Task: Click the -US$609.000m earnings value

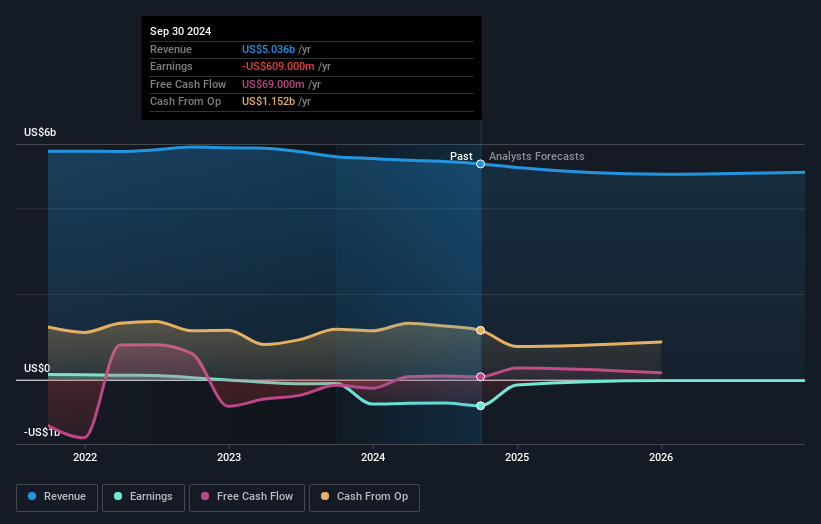Action: (278, 66)
